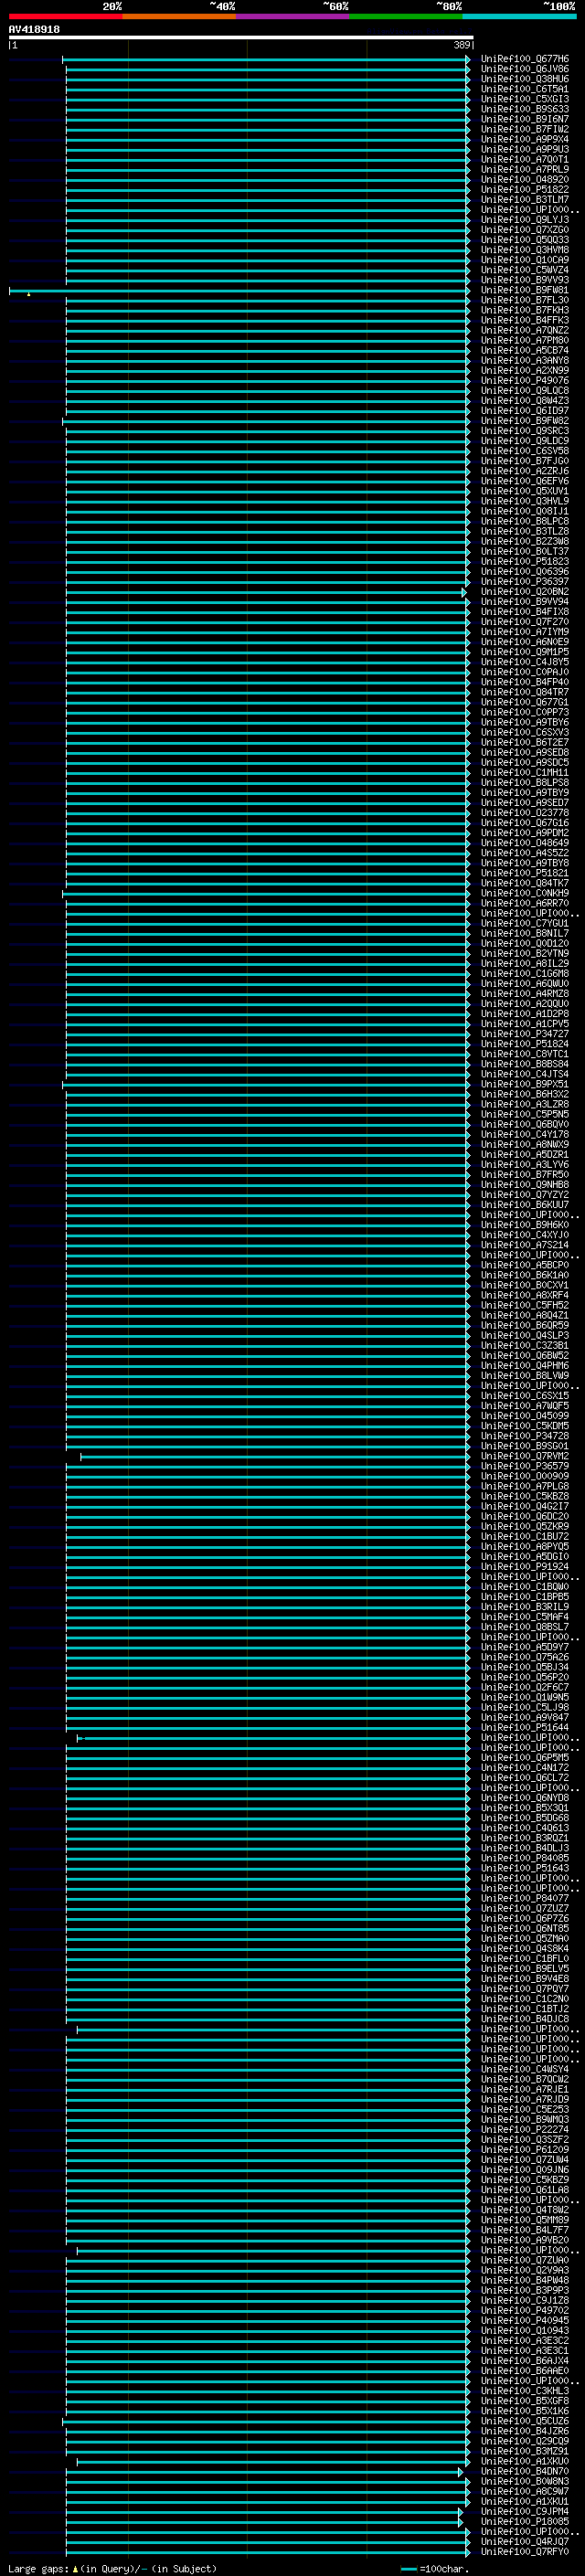Select the UniRef100_Q6EFV6 label
Screen dimensions: 585x2576
tap(525, 481)
